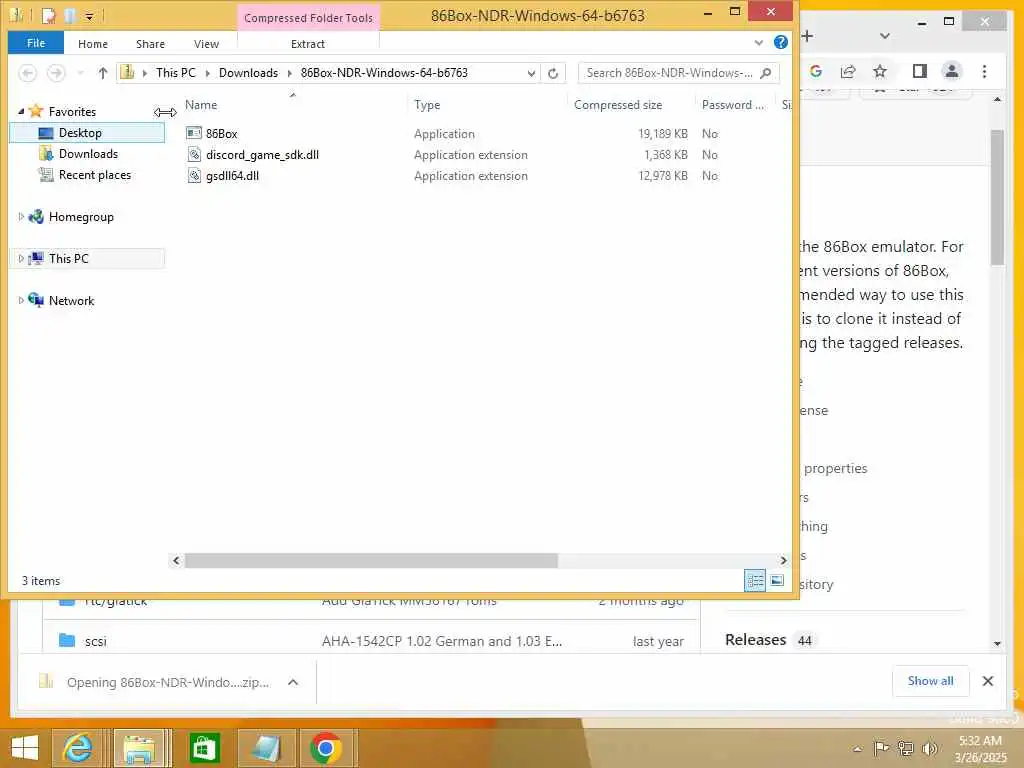Switch to Large icons view icon
This screenshot has height=768, width=1024.
(x=776, y=580)
